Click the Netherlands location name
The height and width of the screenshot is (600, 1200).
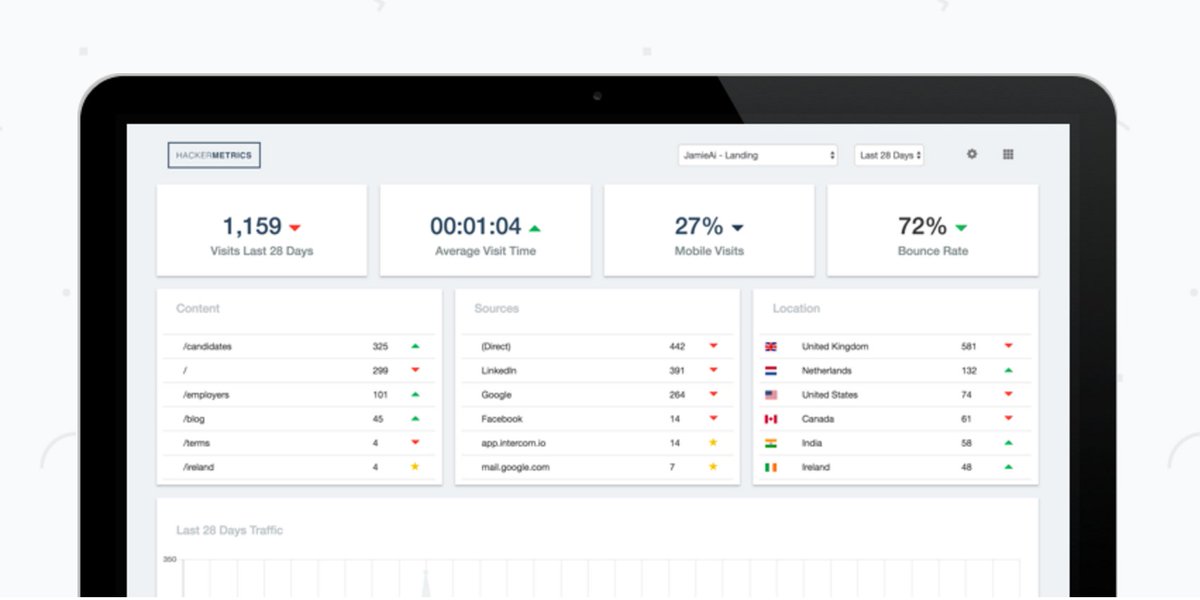tap(827, 370)
